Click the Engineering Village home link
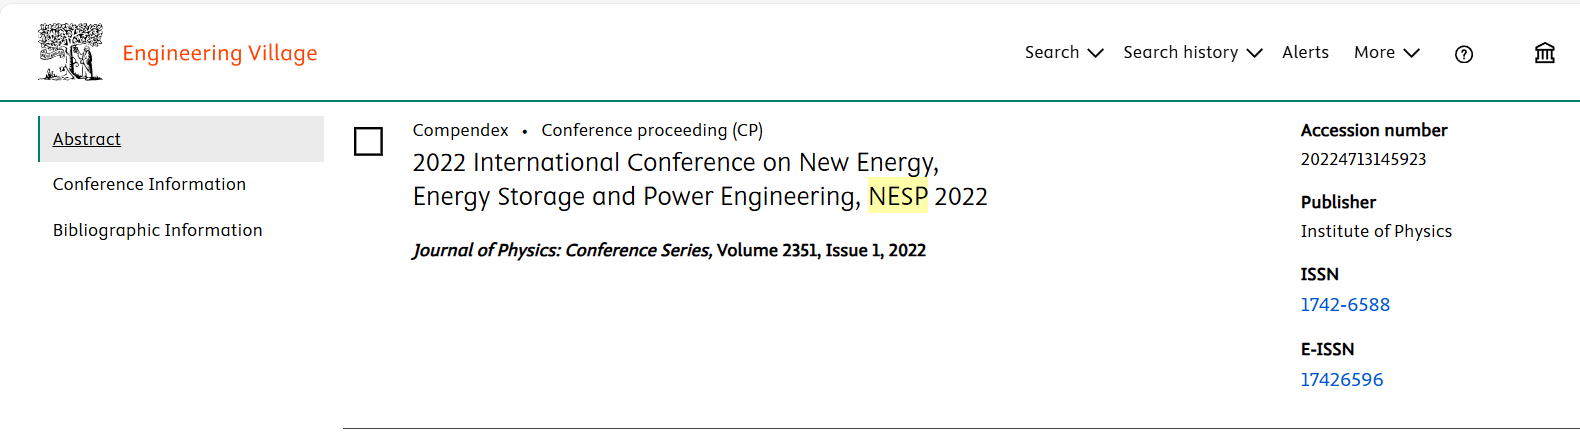Image resolution: width=1580 pixels, height=440 pixels. tap(219, 53)
